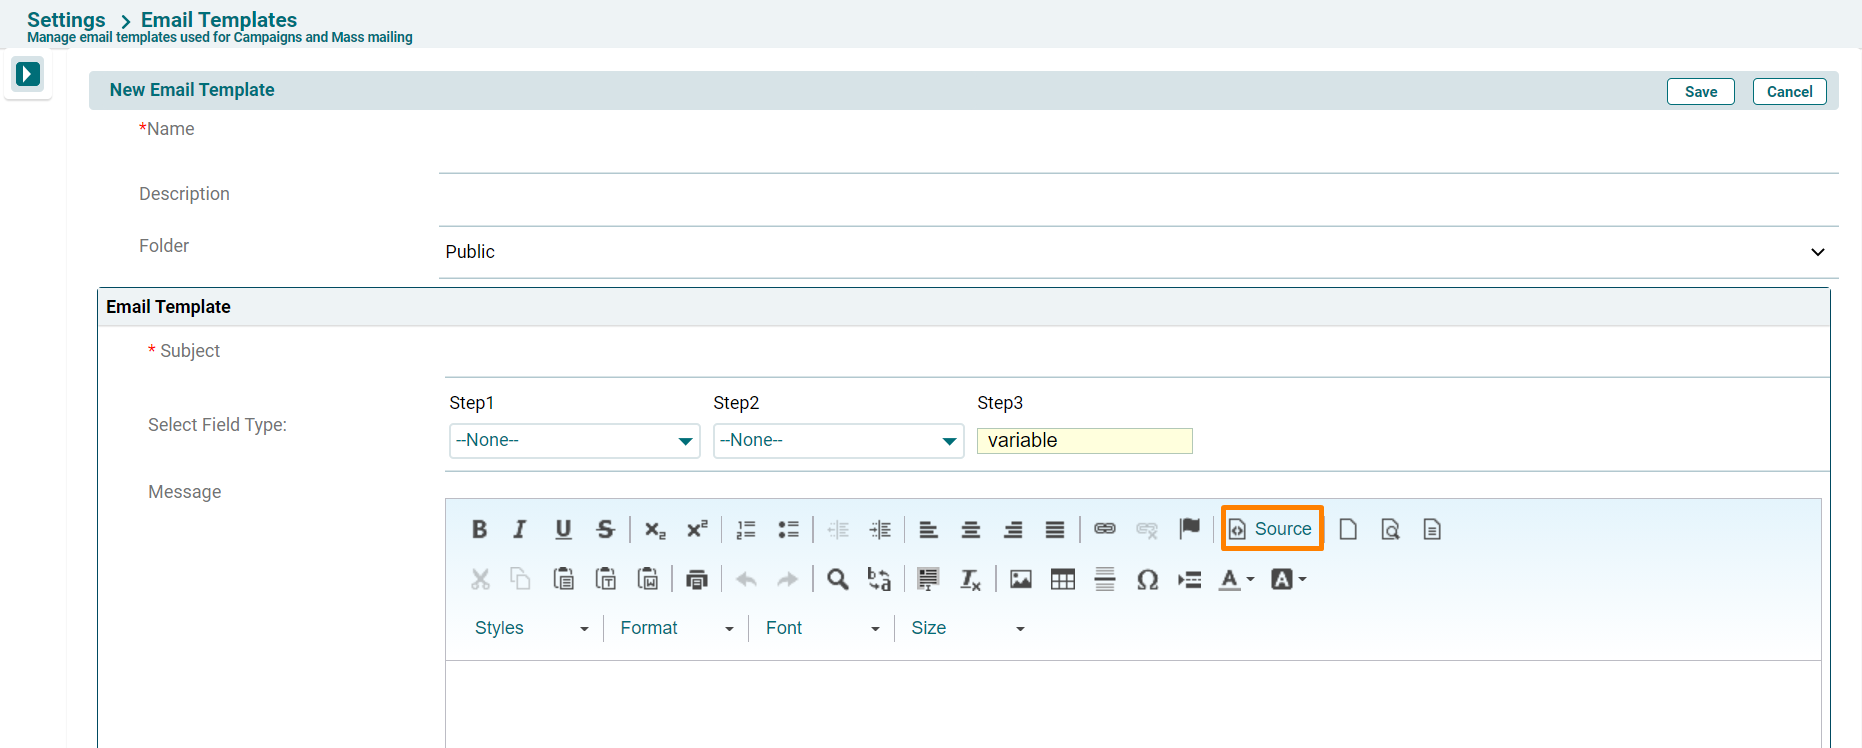Apply strikethrough formatting
The width and height of the screenshot is (1862, 748).
pyautogui.click(x=605, y=529)
